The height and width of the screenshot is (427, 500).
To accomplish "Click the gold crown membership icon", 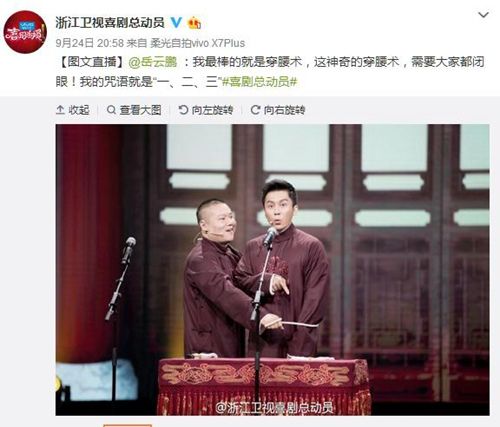I will click(x=194, y=23).
